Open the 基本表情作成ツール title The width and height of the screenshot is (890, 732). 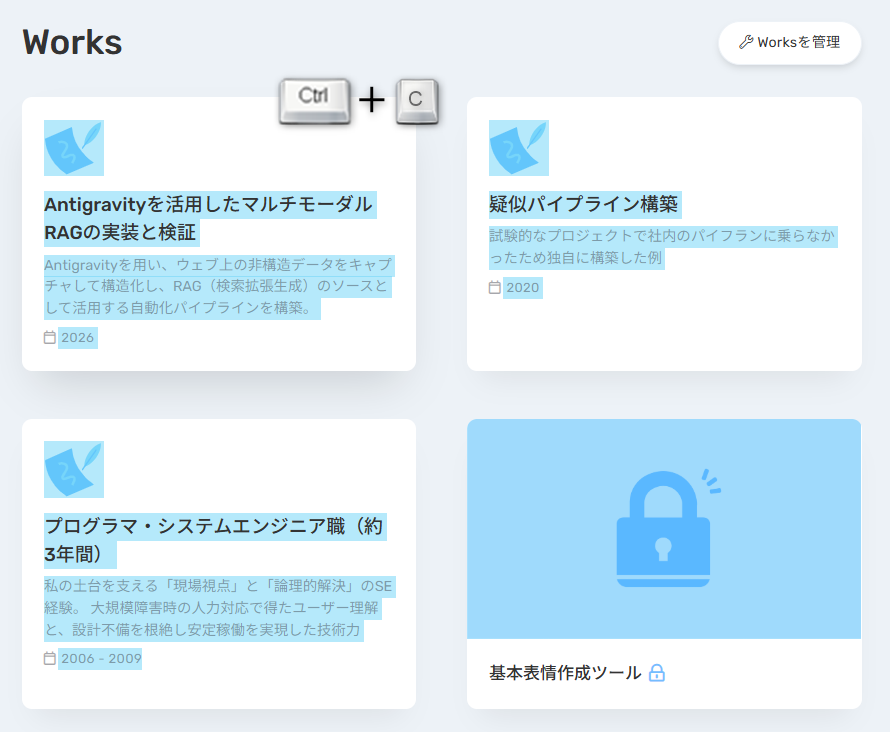coord(565,673)
